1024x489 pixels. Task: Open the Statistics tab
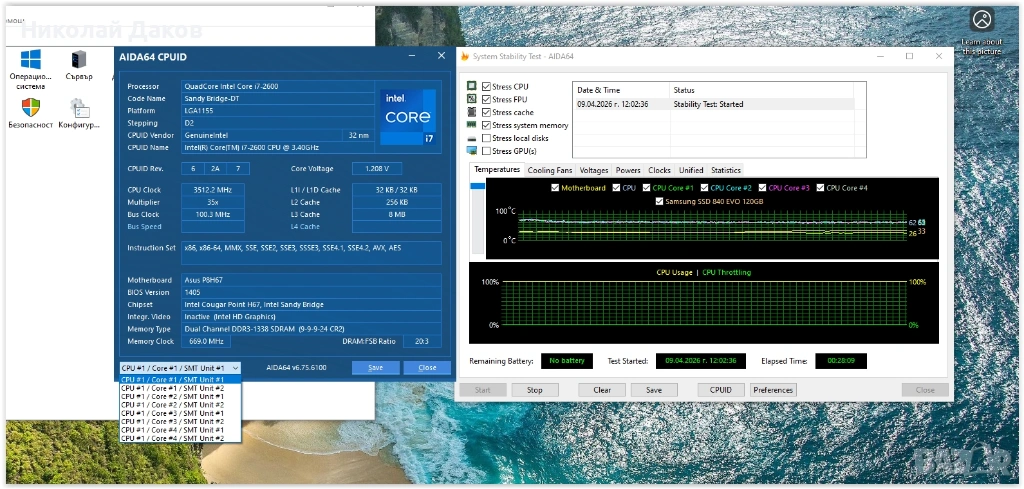point(725,170)
